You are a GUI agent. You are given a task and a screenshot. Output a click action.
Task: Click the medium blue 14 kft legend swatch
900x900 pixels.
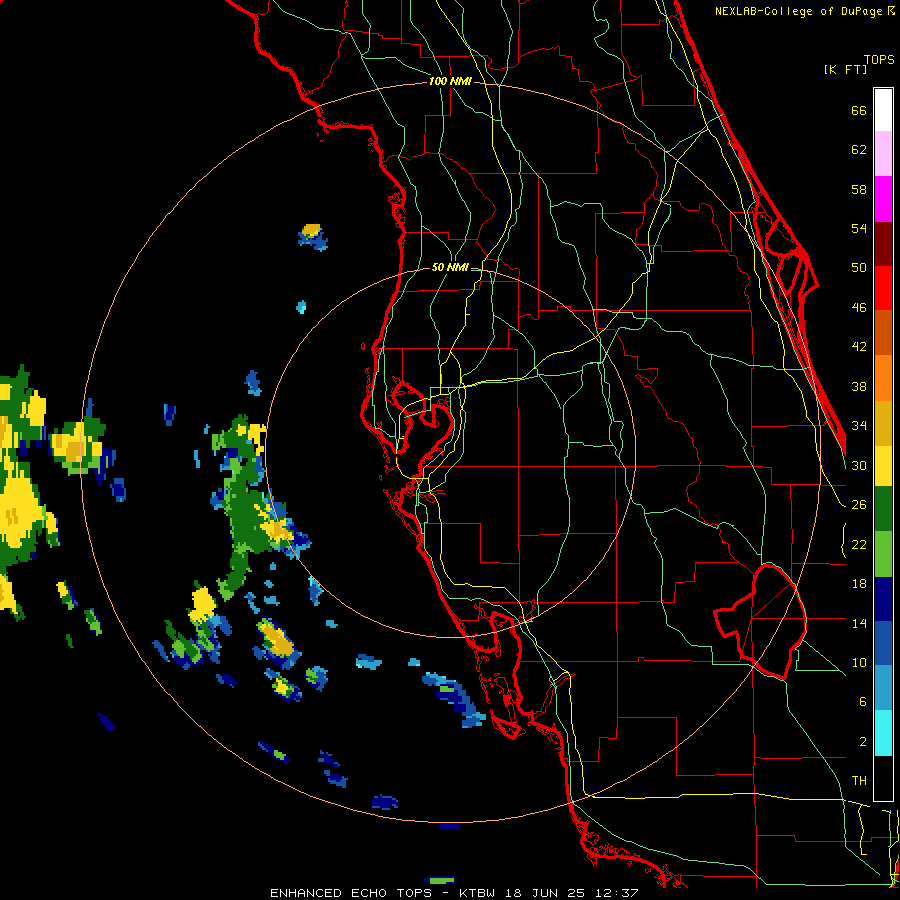[x=883, y=644]
